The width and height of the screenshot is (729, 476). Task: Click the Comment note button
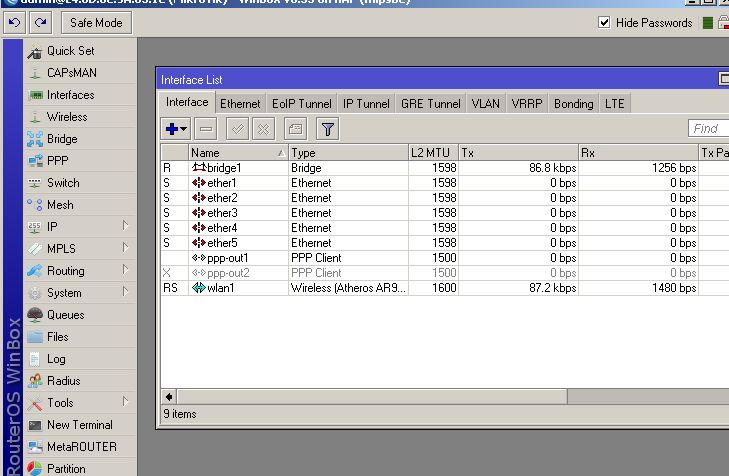click(295, 129)
